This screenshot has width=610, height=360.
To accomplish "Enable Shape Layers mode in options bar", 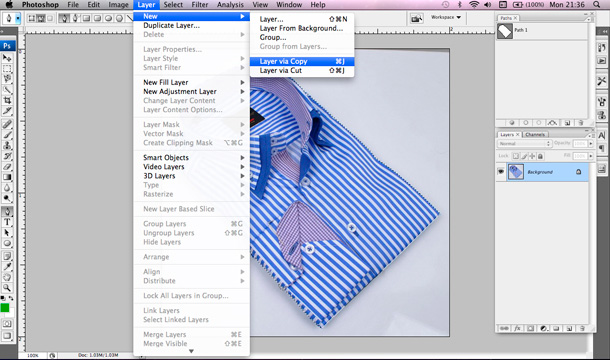I will coord(31,18).
